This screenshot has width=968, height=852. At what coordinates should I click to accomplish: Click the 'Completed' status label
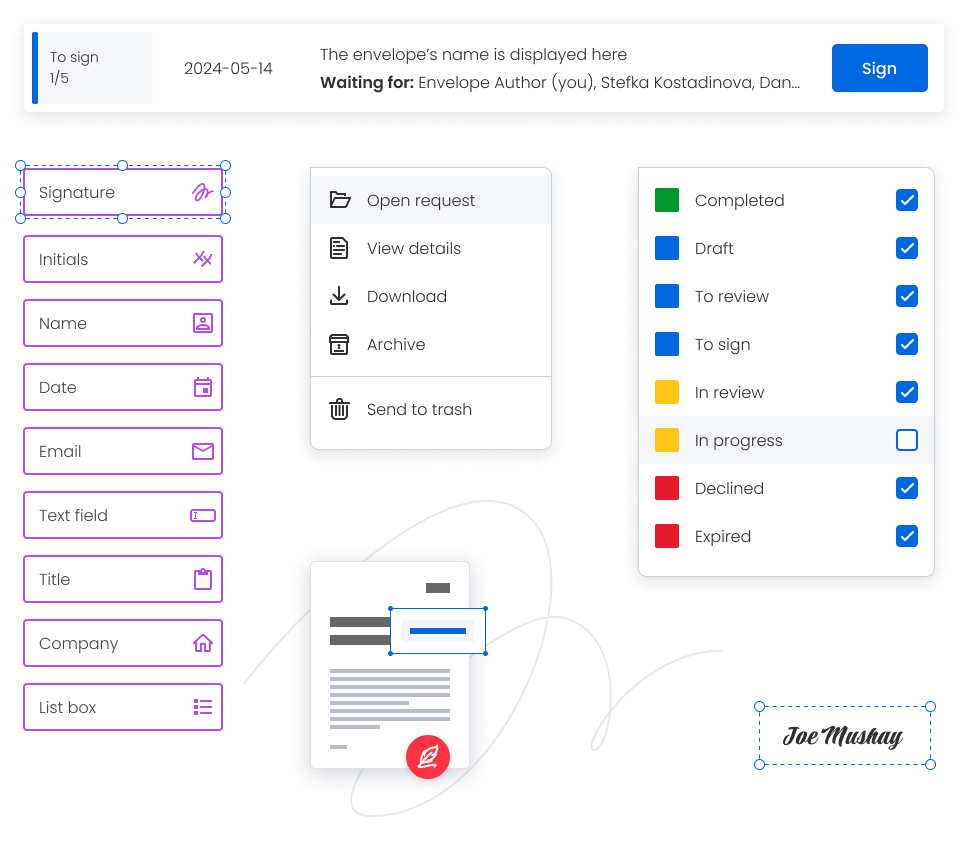pyautogui.click(x=739, y=201)
